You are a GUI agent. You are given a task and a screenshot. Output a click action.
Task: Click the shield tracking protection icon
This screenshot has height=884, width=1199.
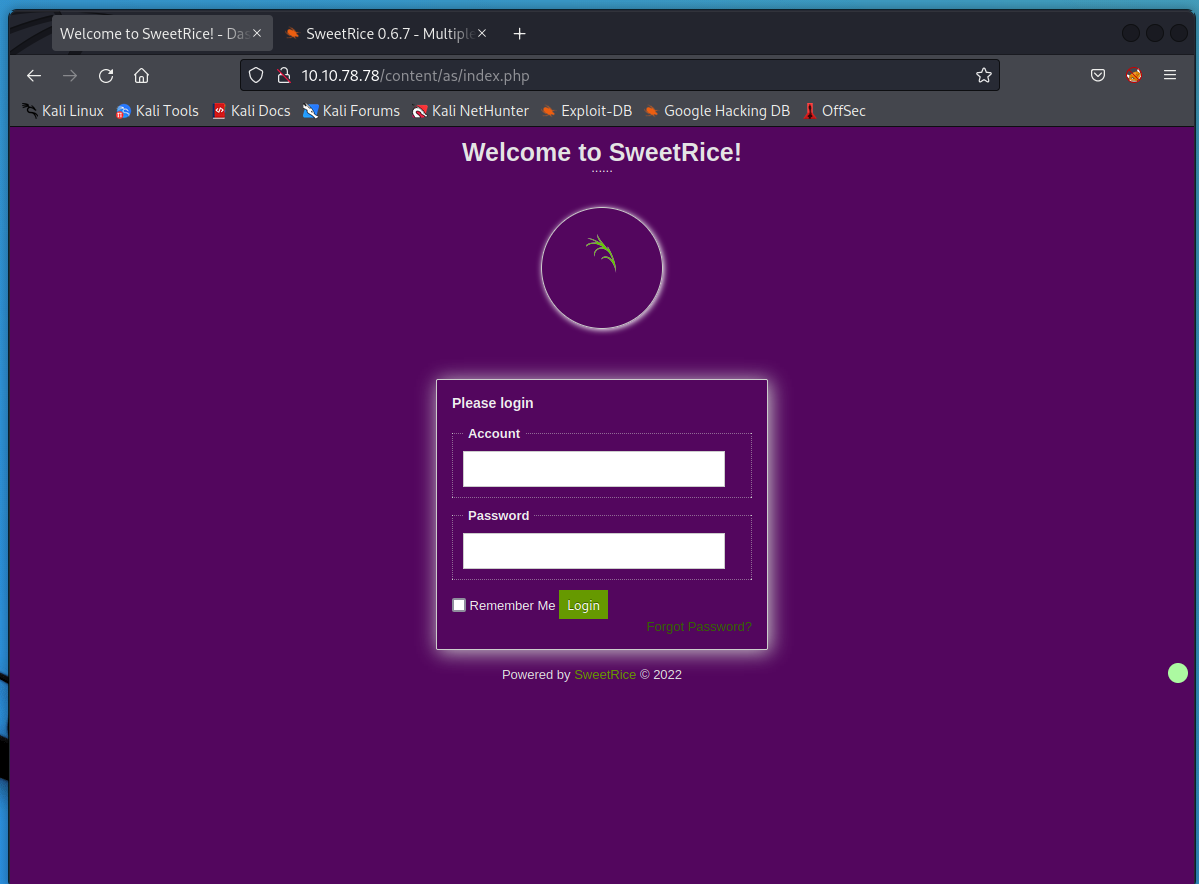pos(256,76)
